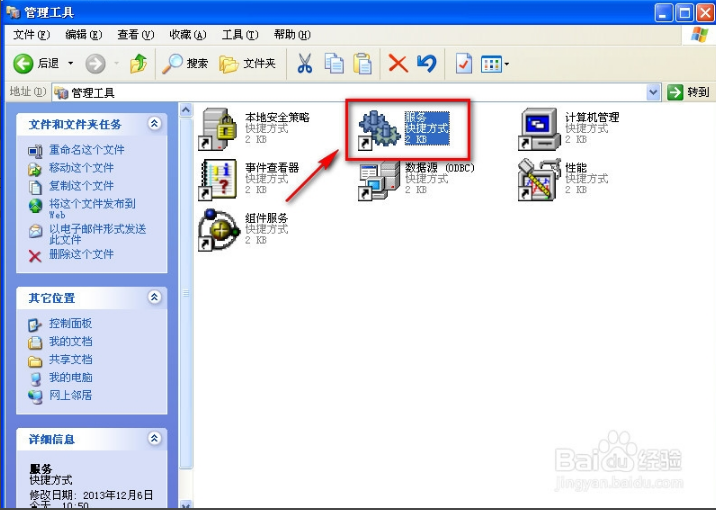The image size is (716, 510).
Task: Click the red Delete toolbar icon
Action: tap(398, 63)
